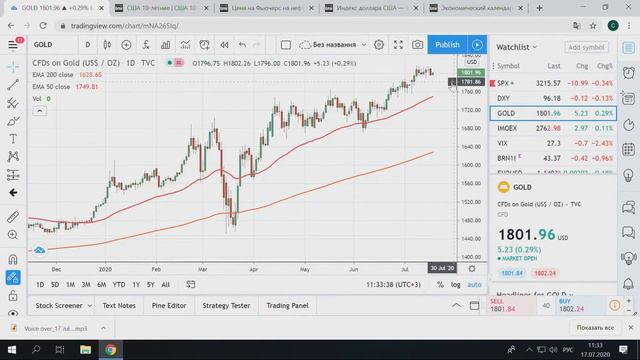The height and width of the screenshot is (360, 640).
Task: Select the trend line drawing tool
Action: 13,85
